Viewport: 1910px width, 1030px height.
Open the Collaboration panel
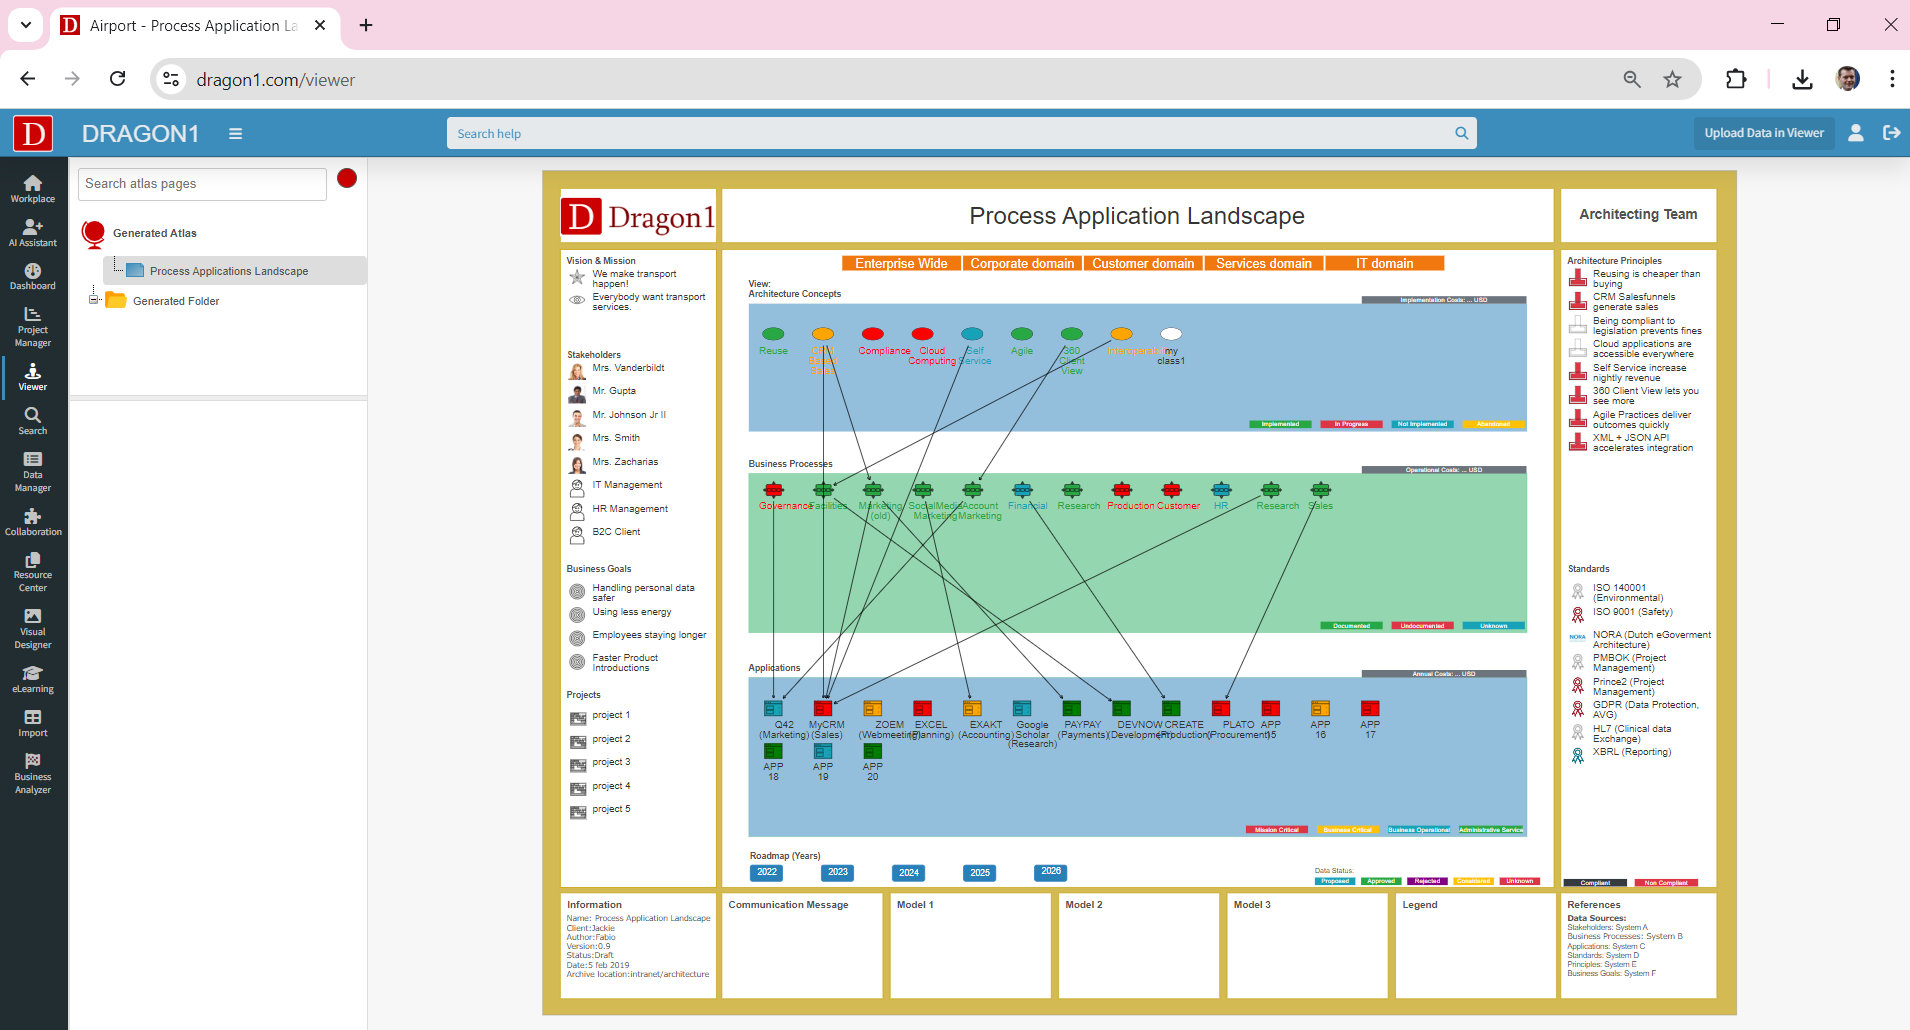point(33,521)
